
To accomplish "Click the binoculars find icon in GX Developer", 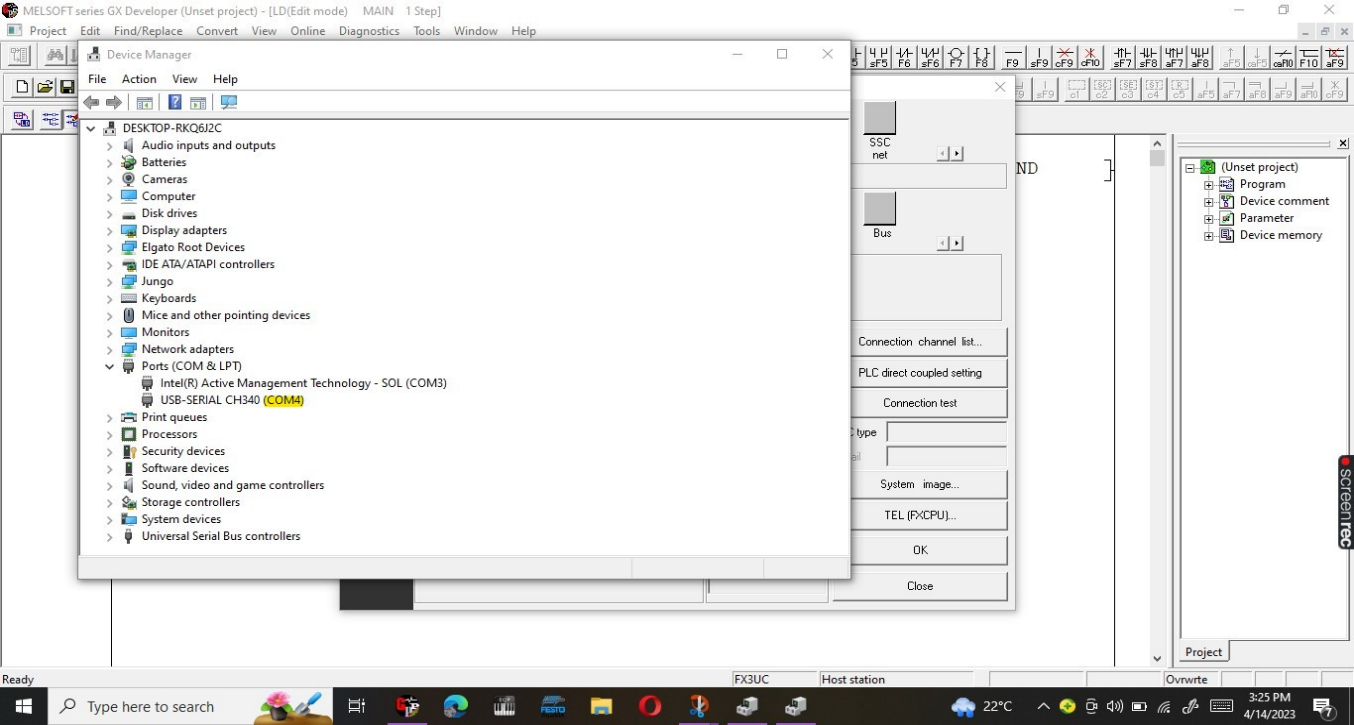I will click(x=56, y=56).
